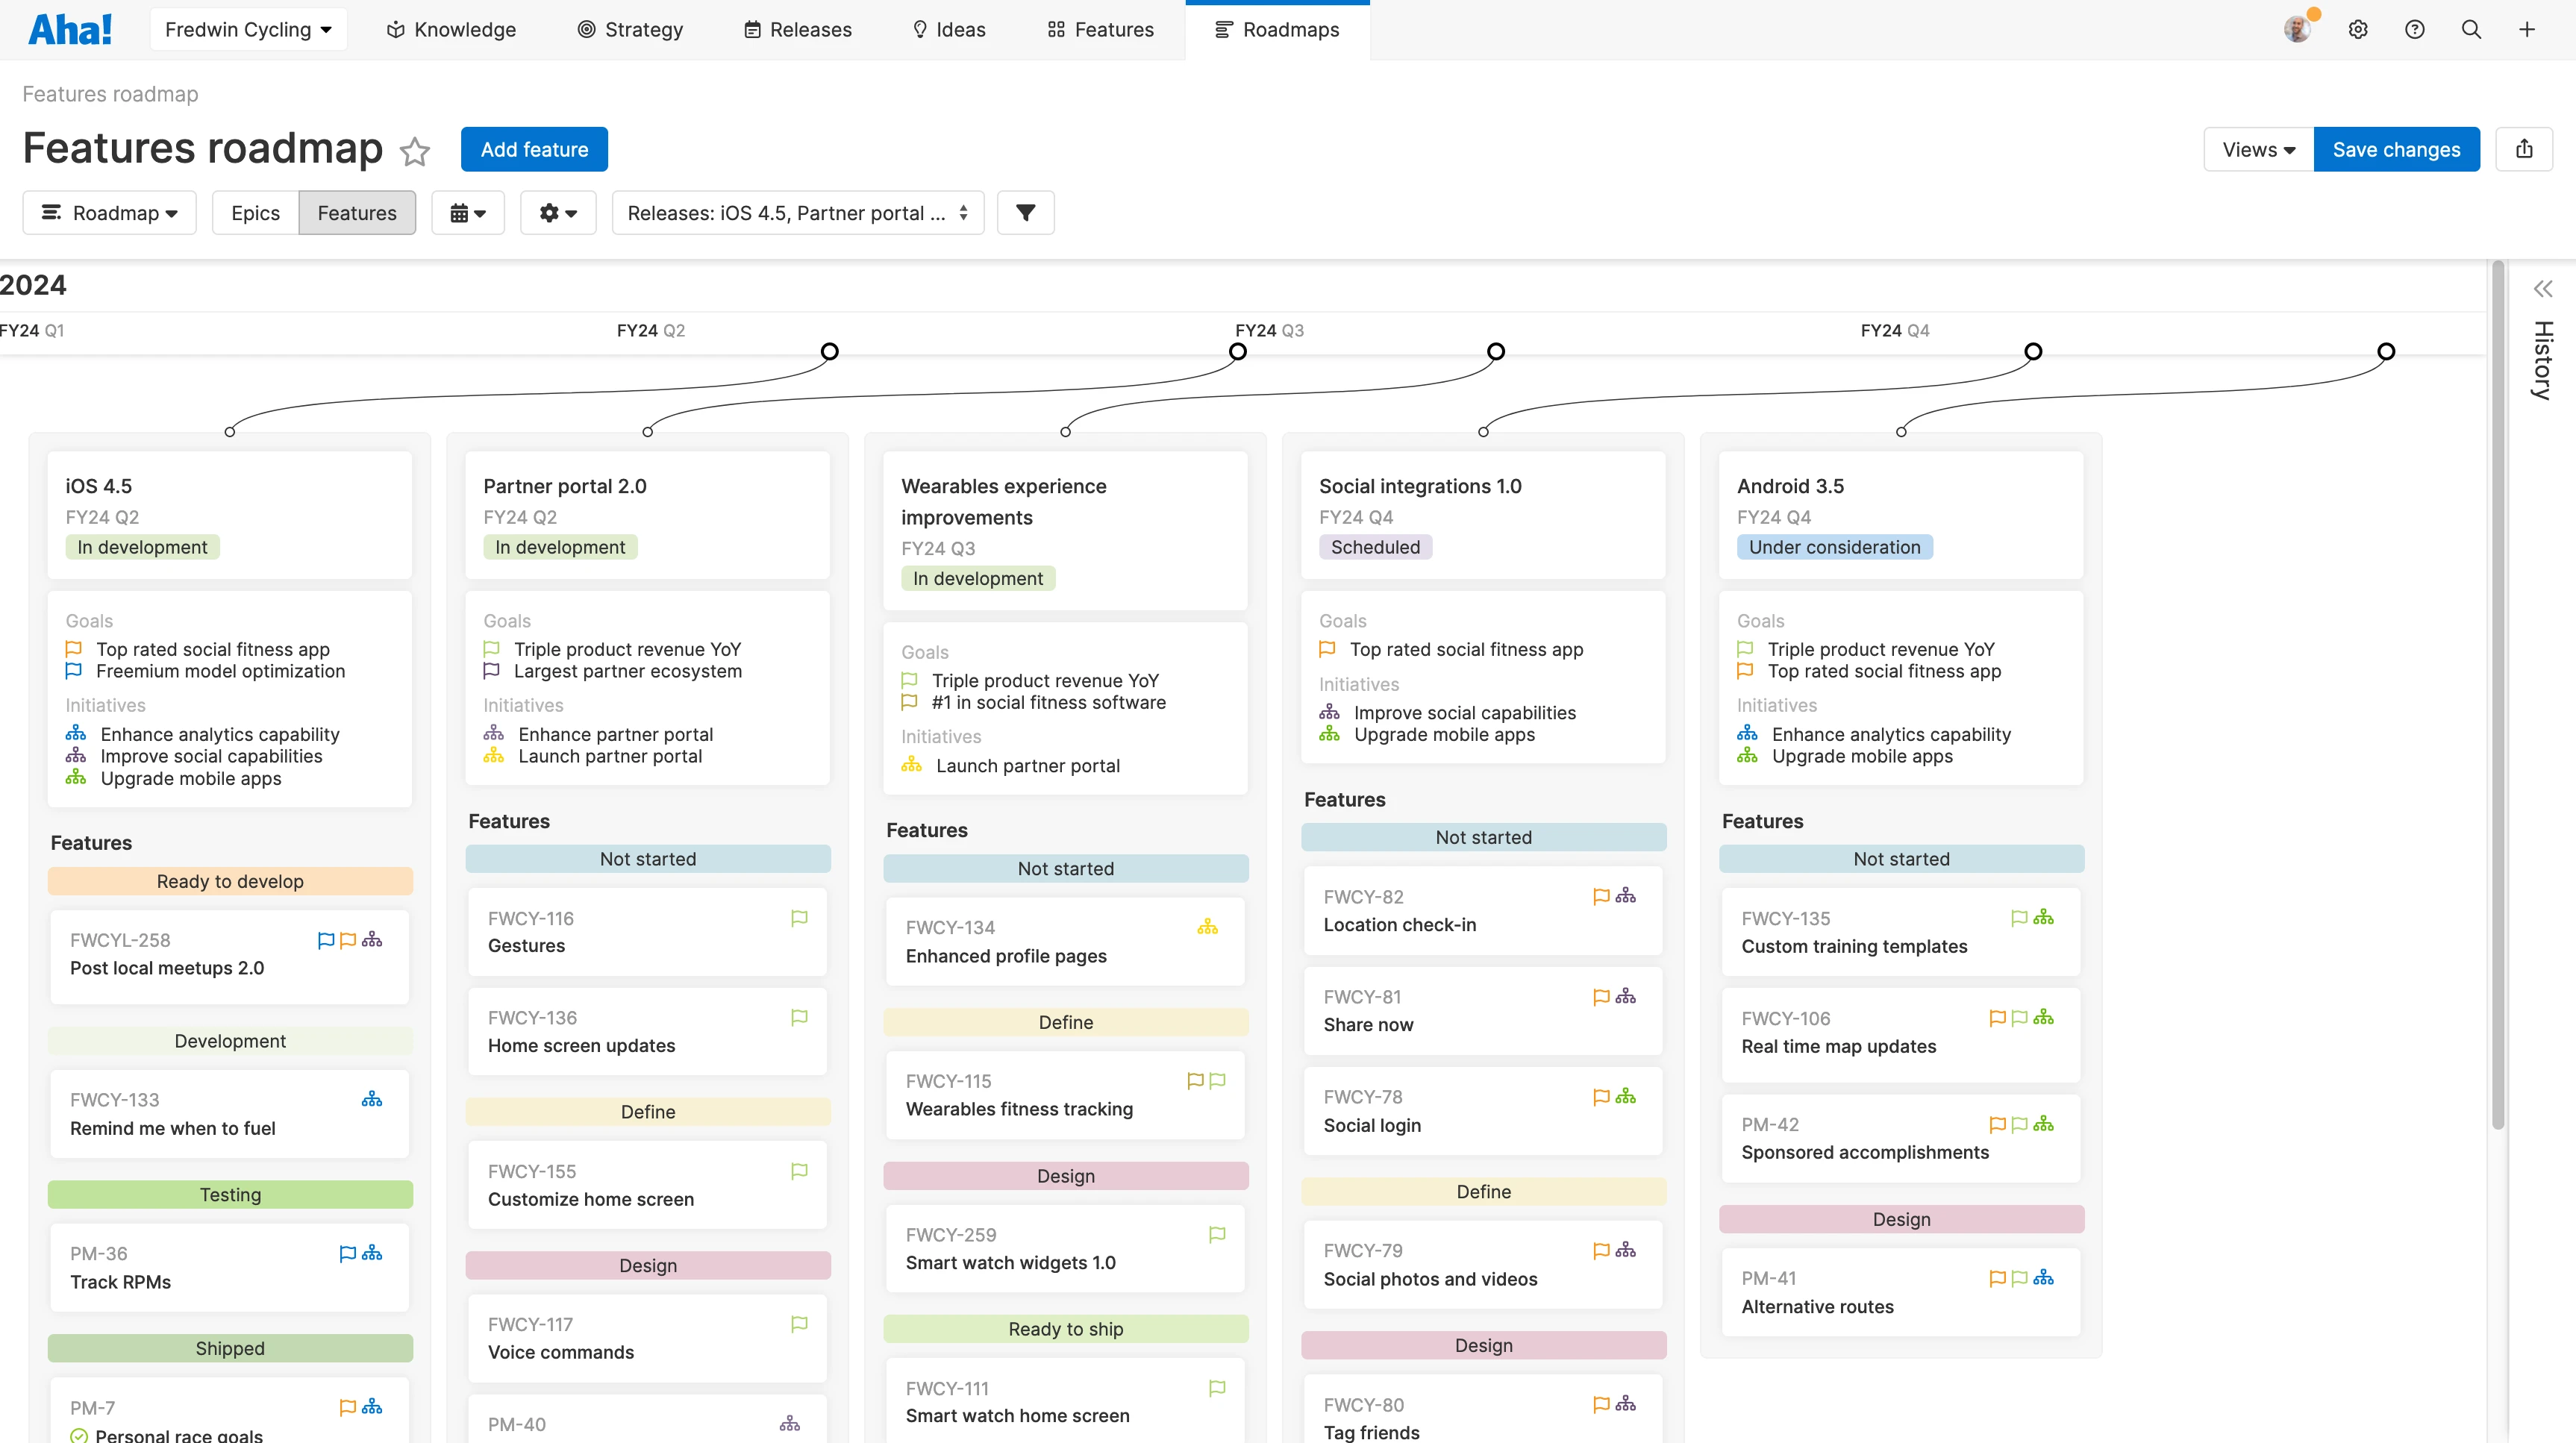Screen dimensions: 2576x1443
Task: Open the Views dropdown
Action: (2257, 148)
